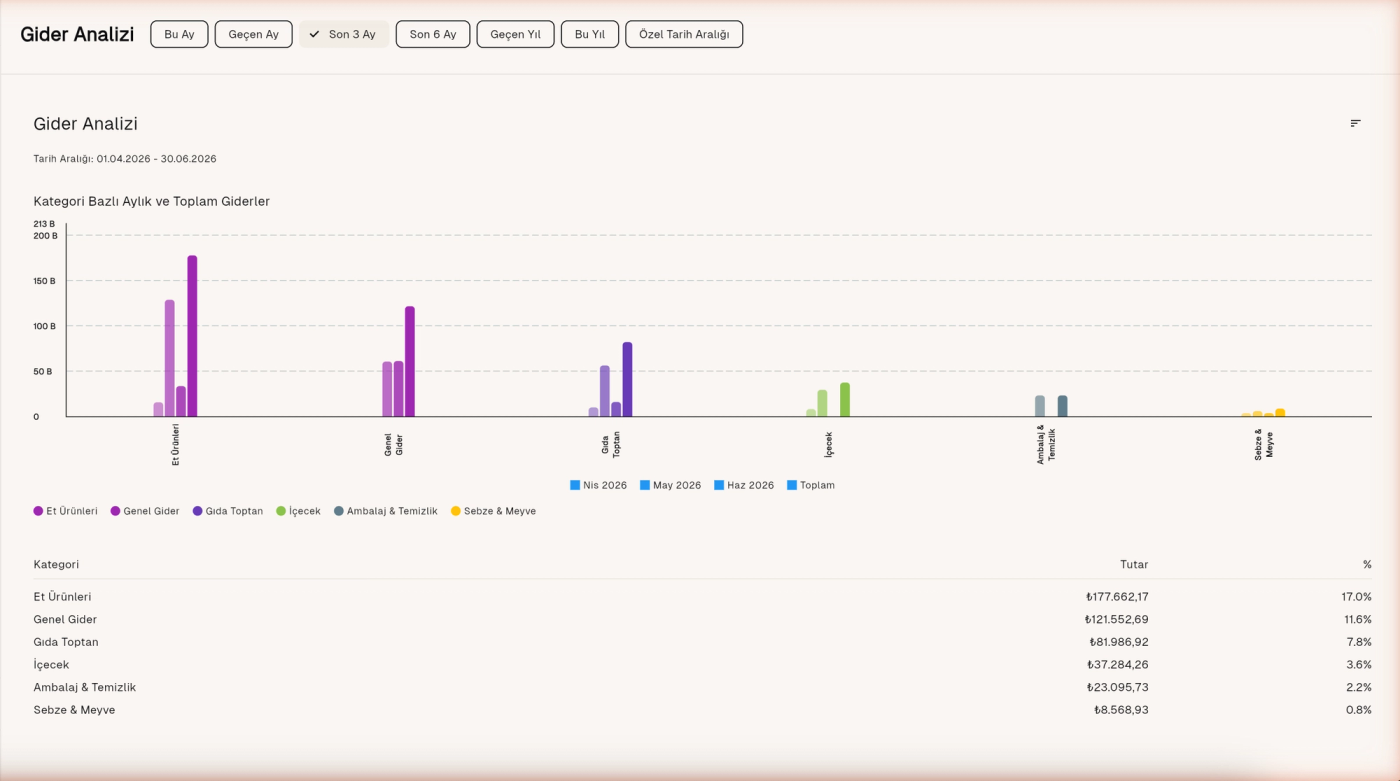Click the Kategori Bazlı Aylık ve Toplam Giderler title
1400x781 pixels.
(x=152, y=201)
